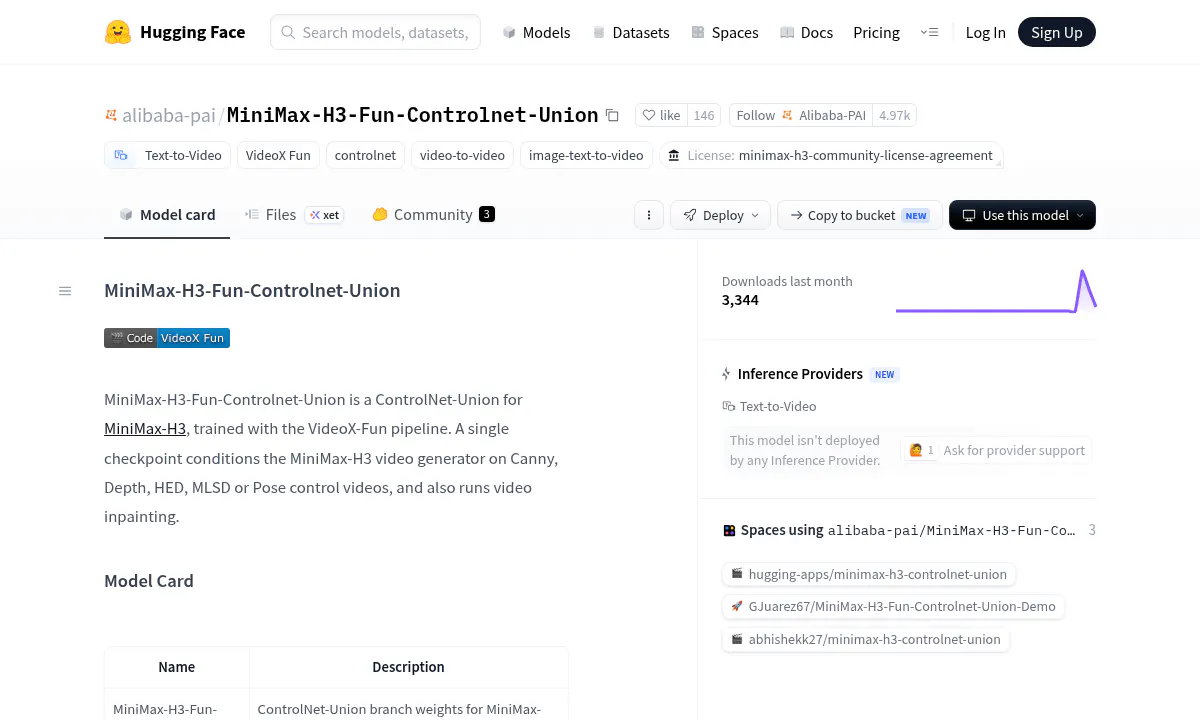
Task: Open the Docs nav item
Action: click(806, 32)
